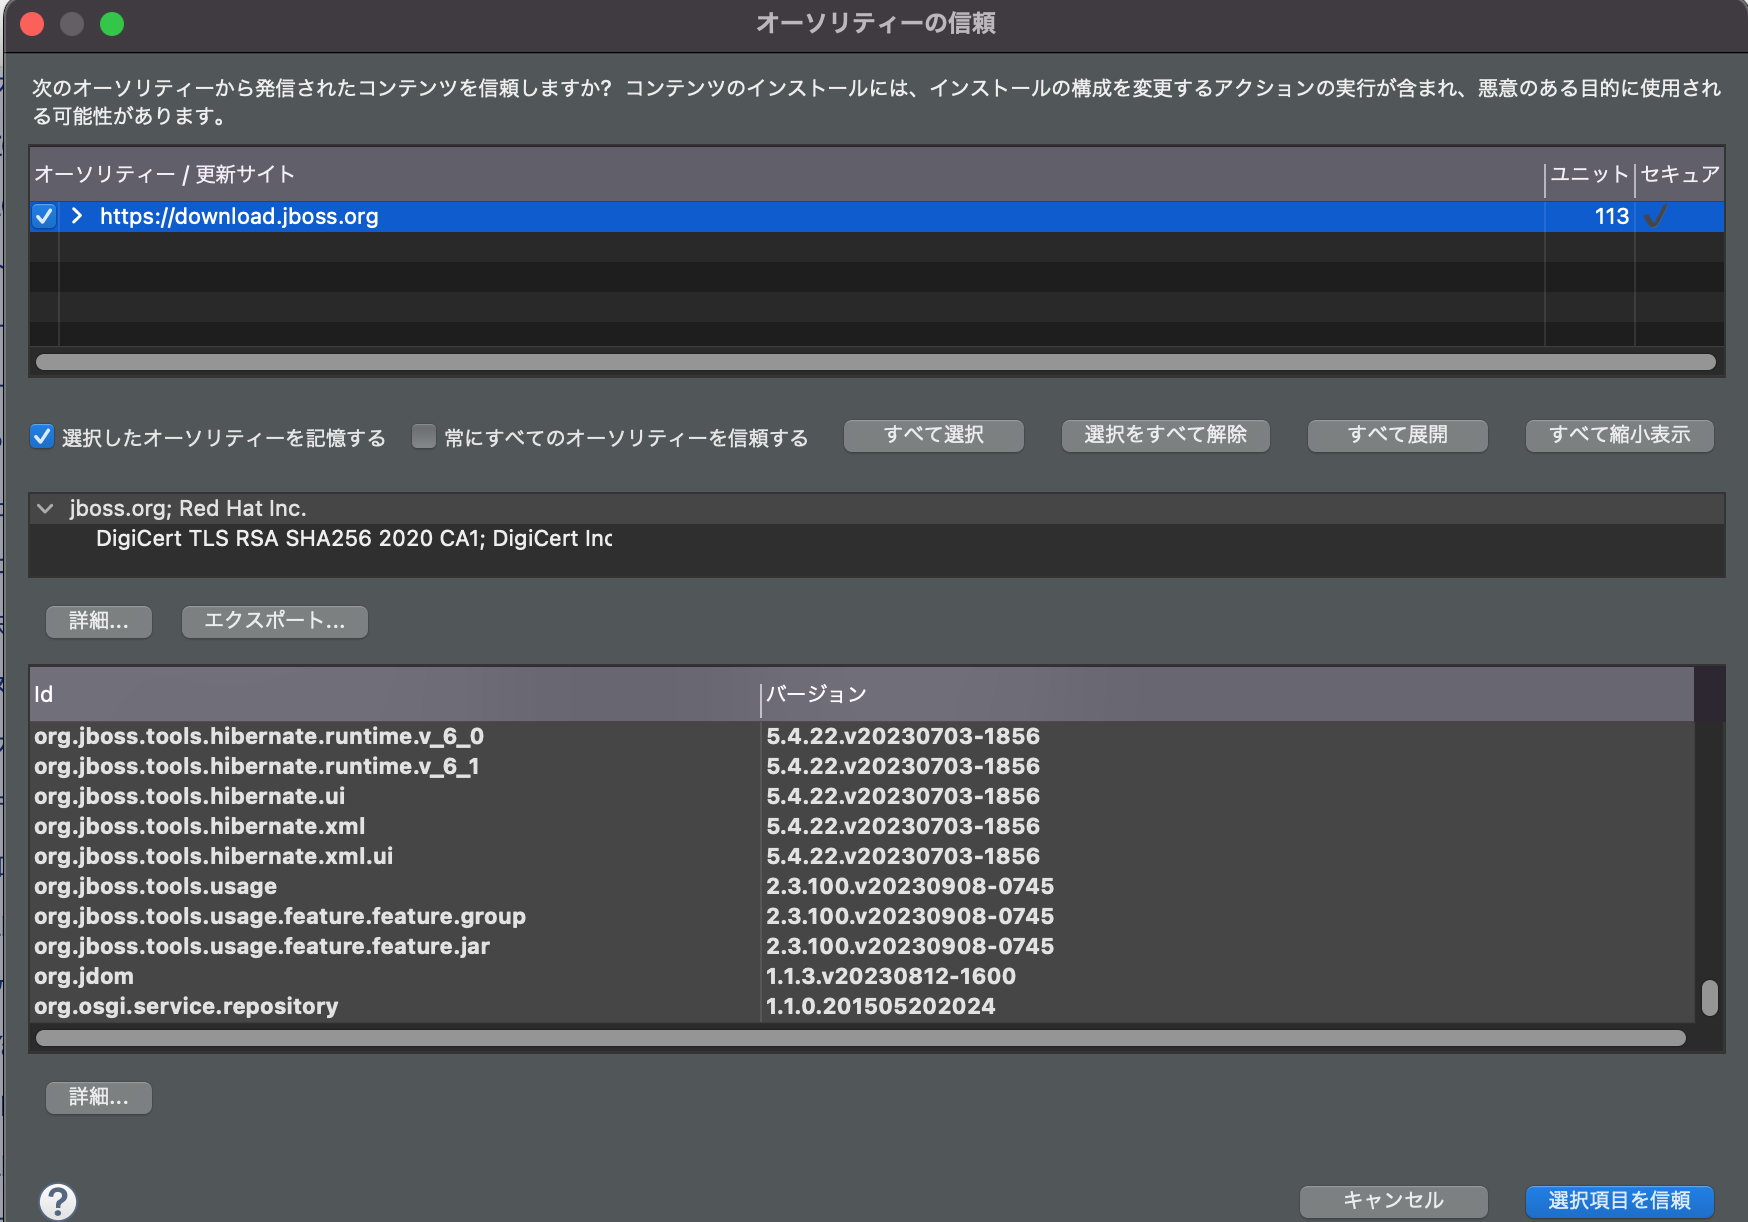Uncheck the https://download.jboss.org authority checkbox
1748x1222 pixels.
point(43,216)
